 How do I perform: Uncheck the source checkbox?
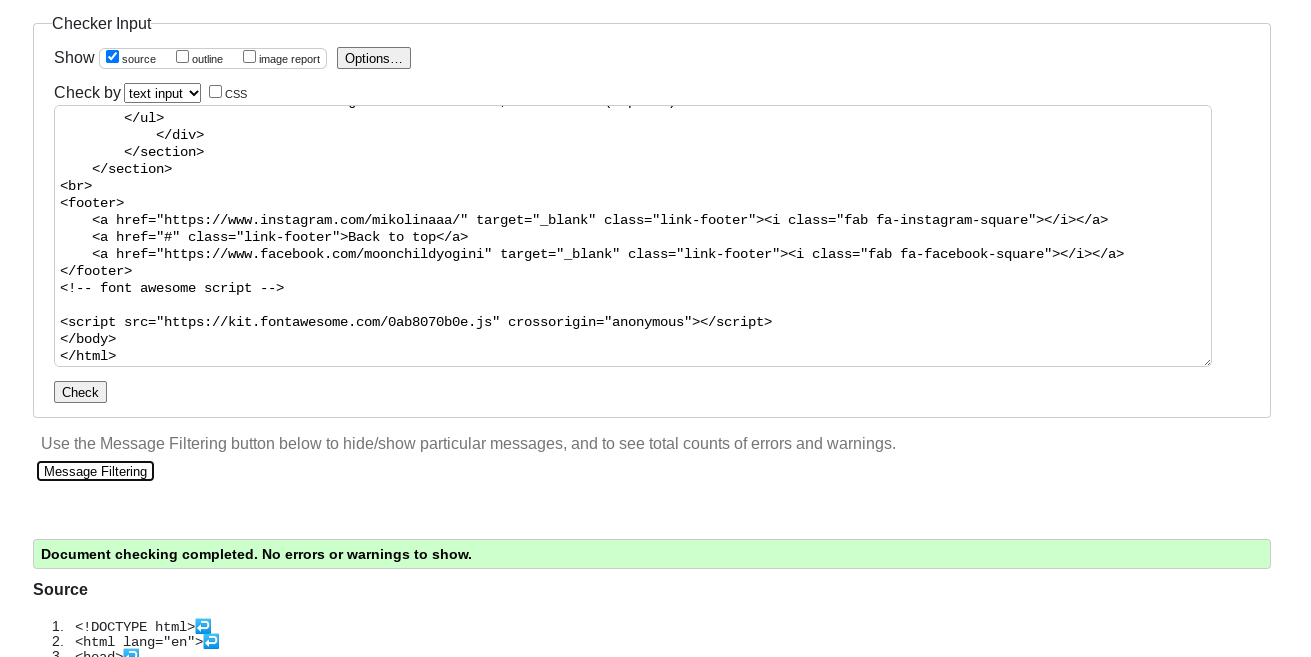[113, 57]
